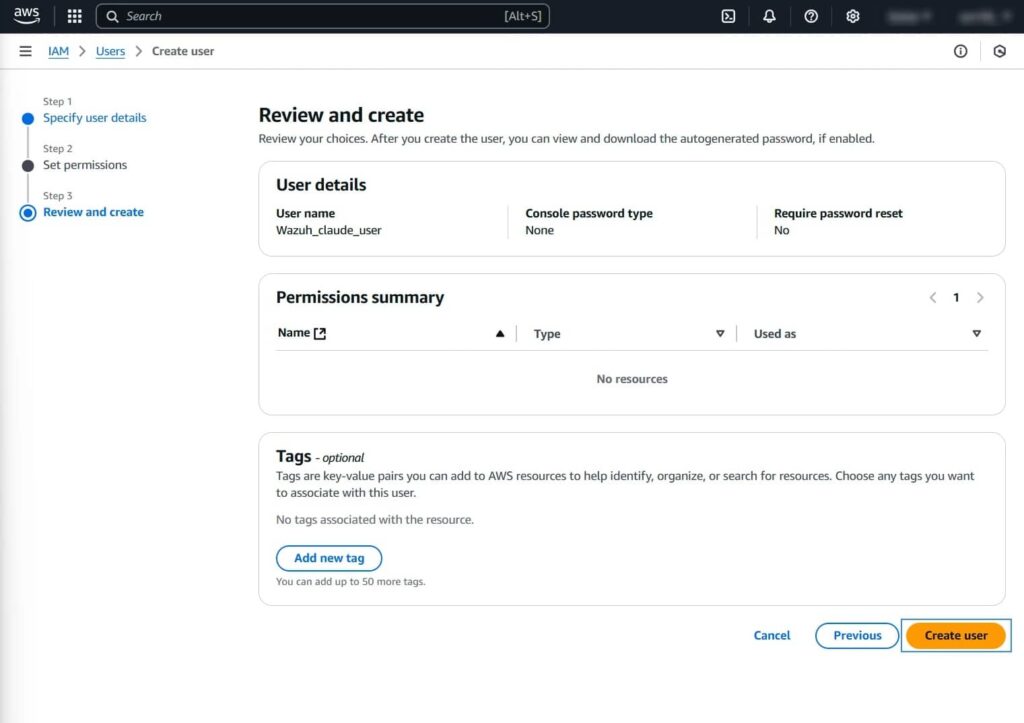Open the Used as filter dropdown

[x=976, y=333]
